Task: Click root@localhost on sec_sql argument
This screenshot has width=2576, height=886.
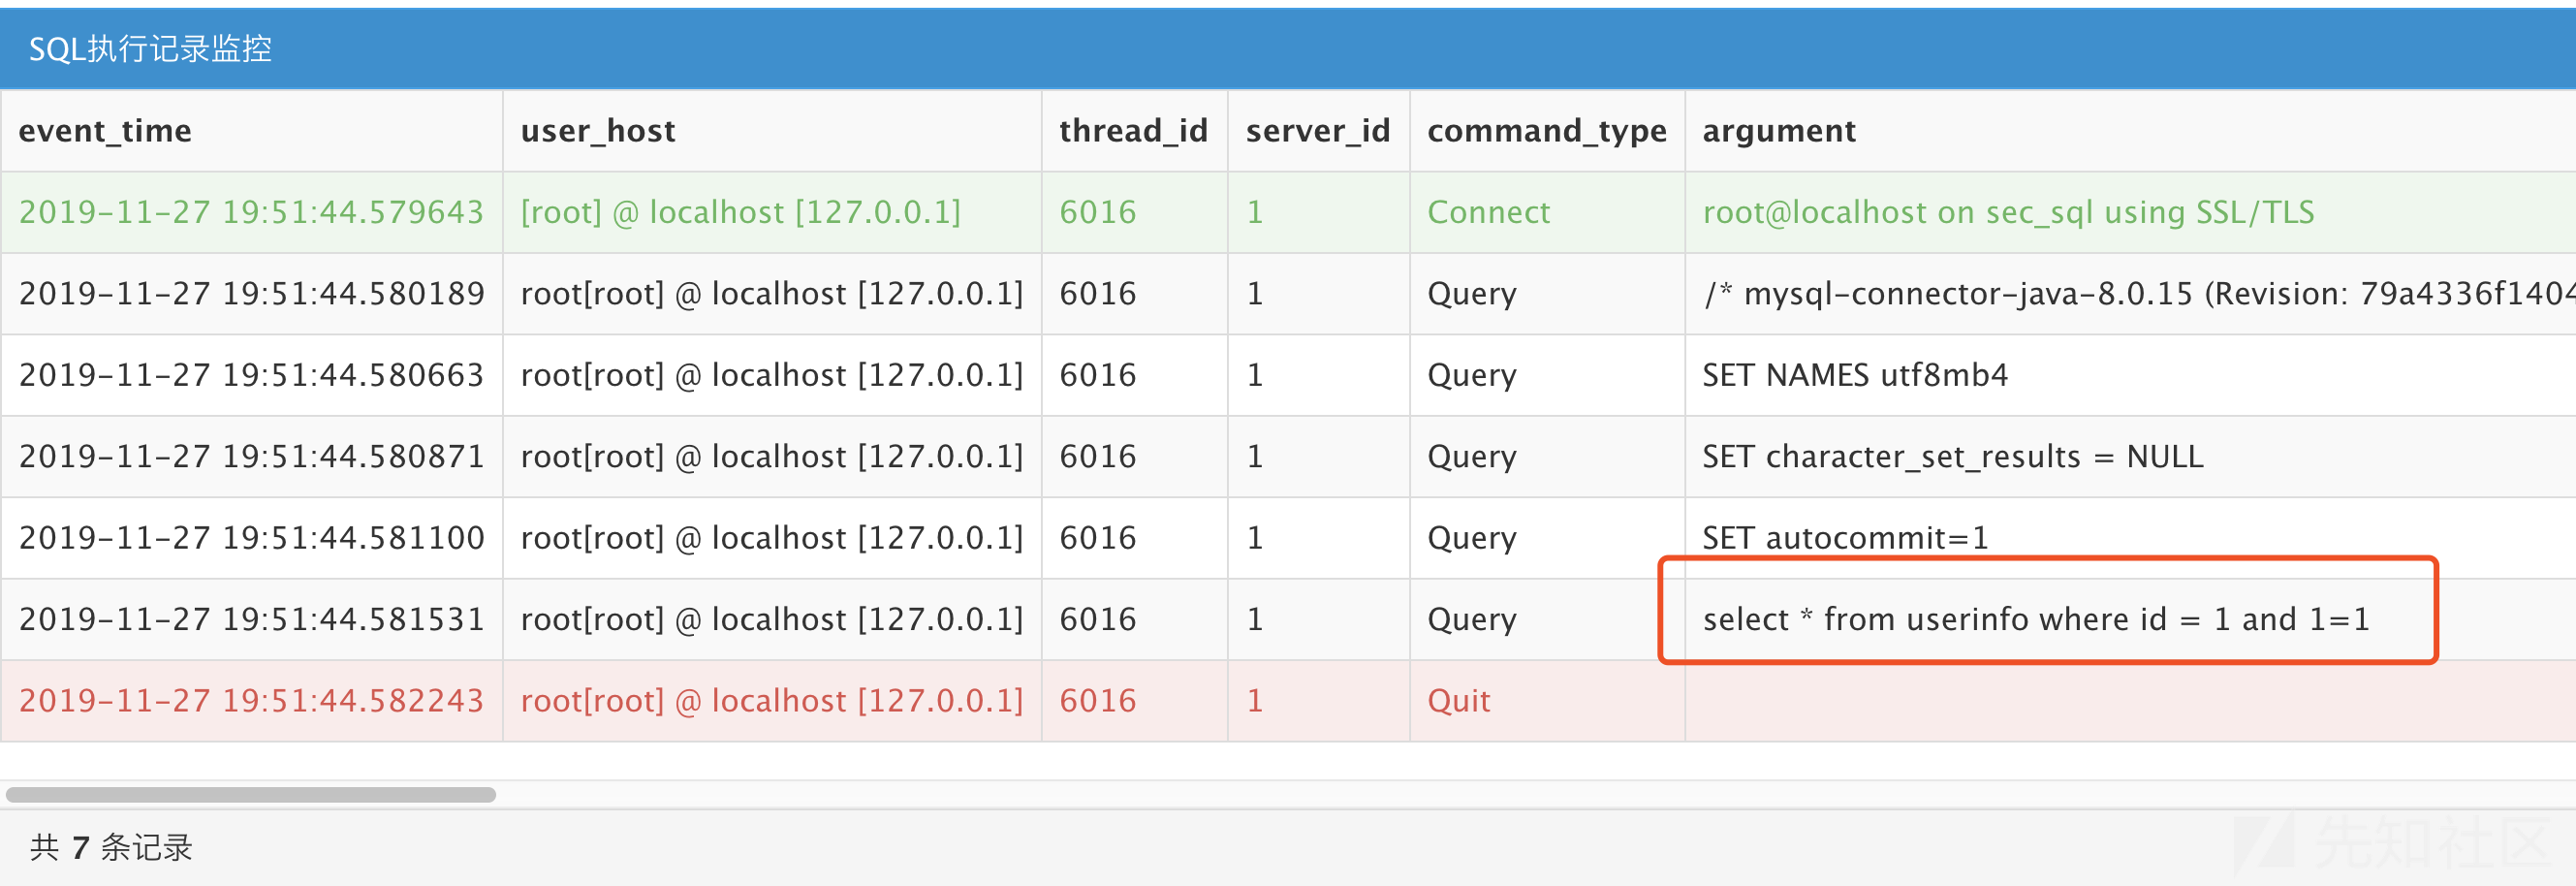Action: (2008, 212)
